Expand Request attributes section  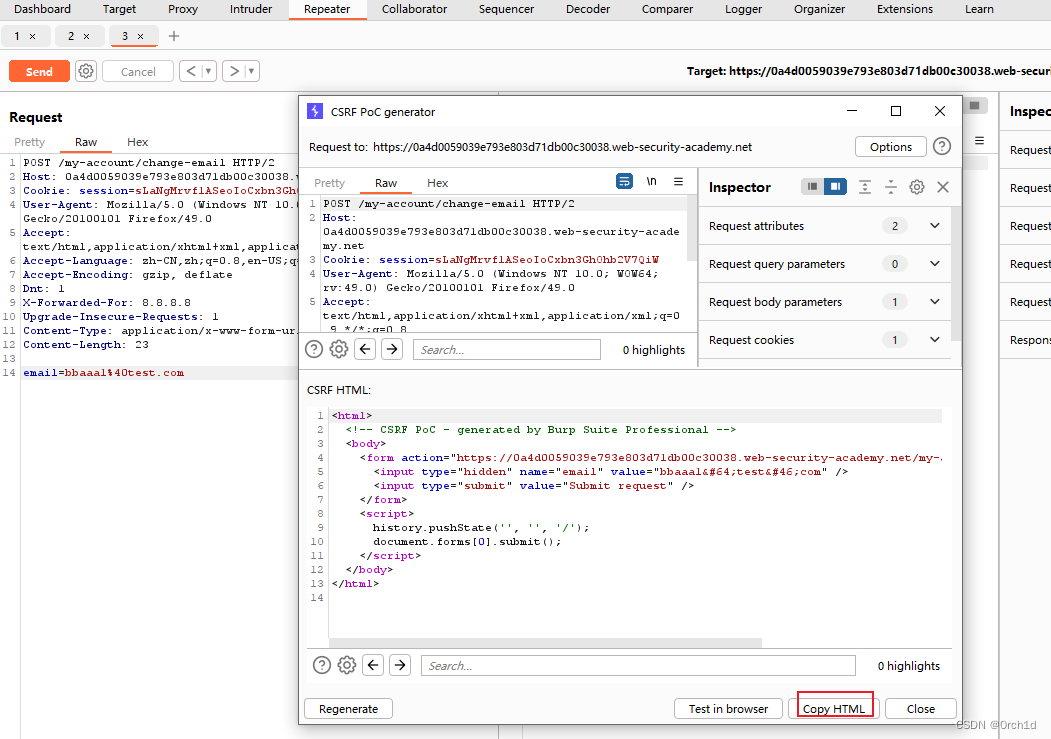coord(934,226)
